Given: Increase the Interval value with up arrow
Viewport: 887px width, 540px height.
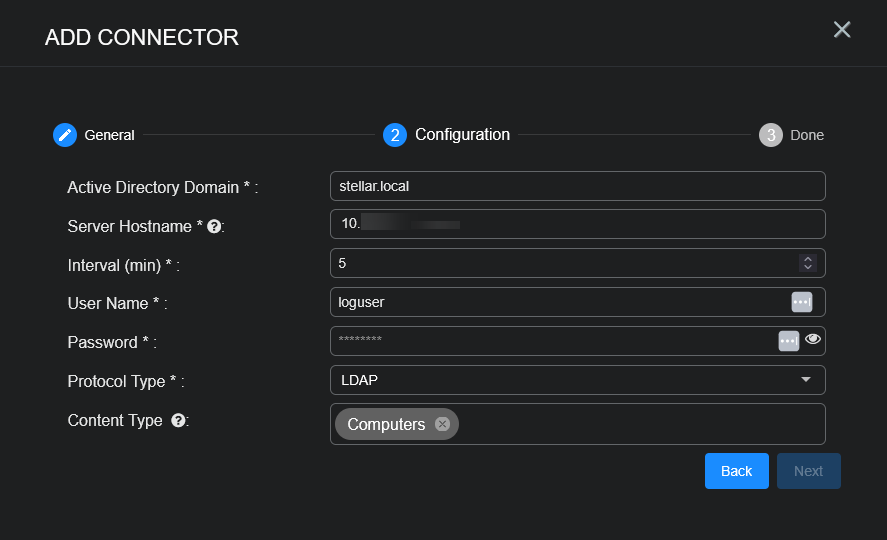Looking at the screenshot, I should [808, 259].
